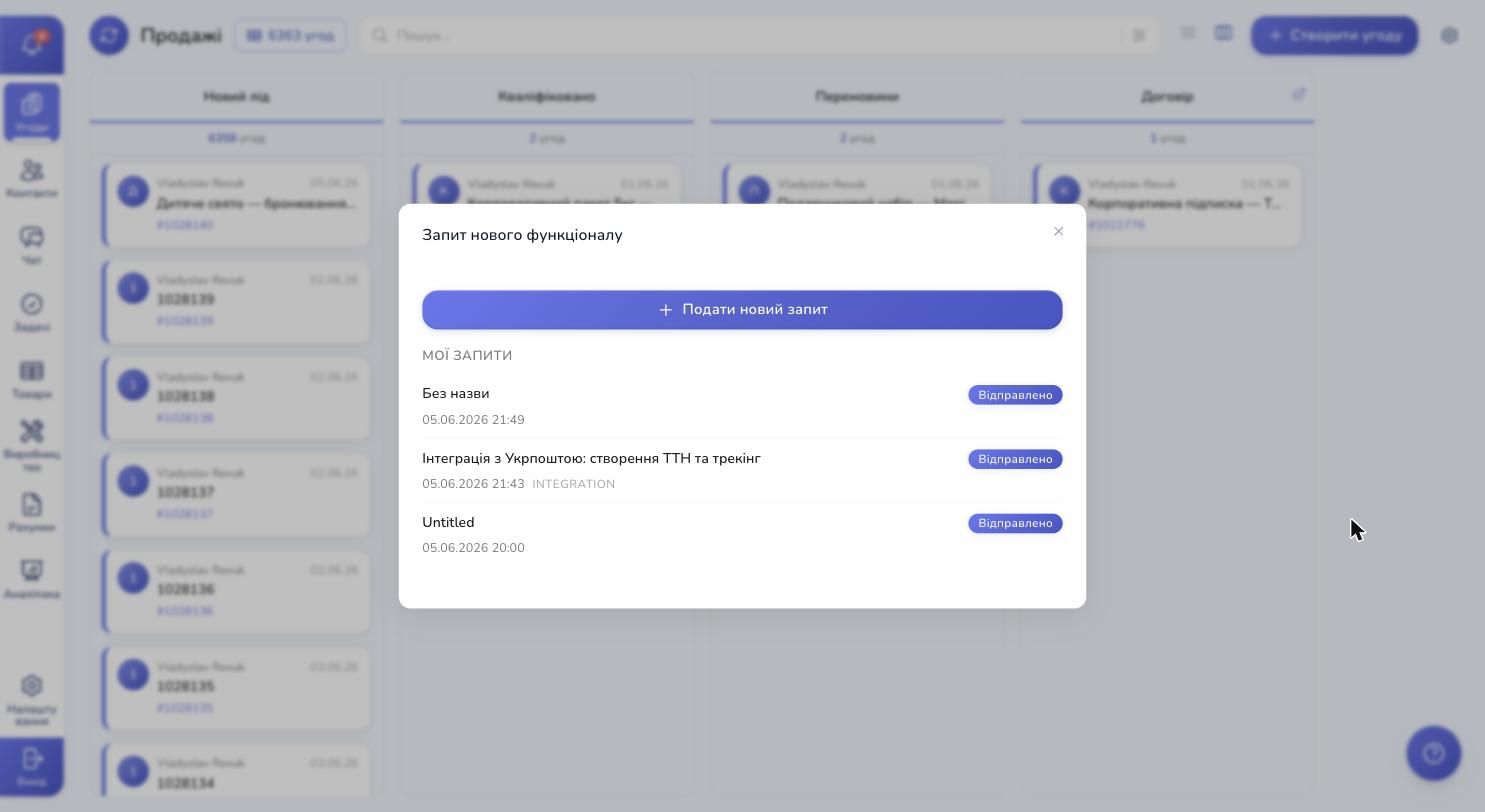
Task: Open the Товари sidebar section
Action: click(x=32, y=379)
